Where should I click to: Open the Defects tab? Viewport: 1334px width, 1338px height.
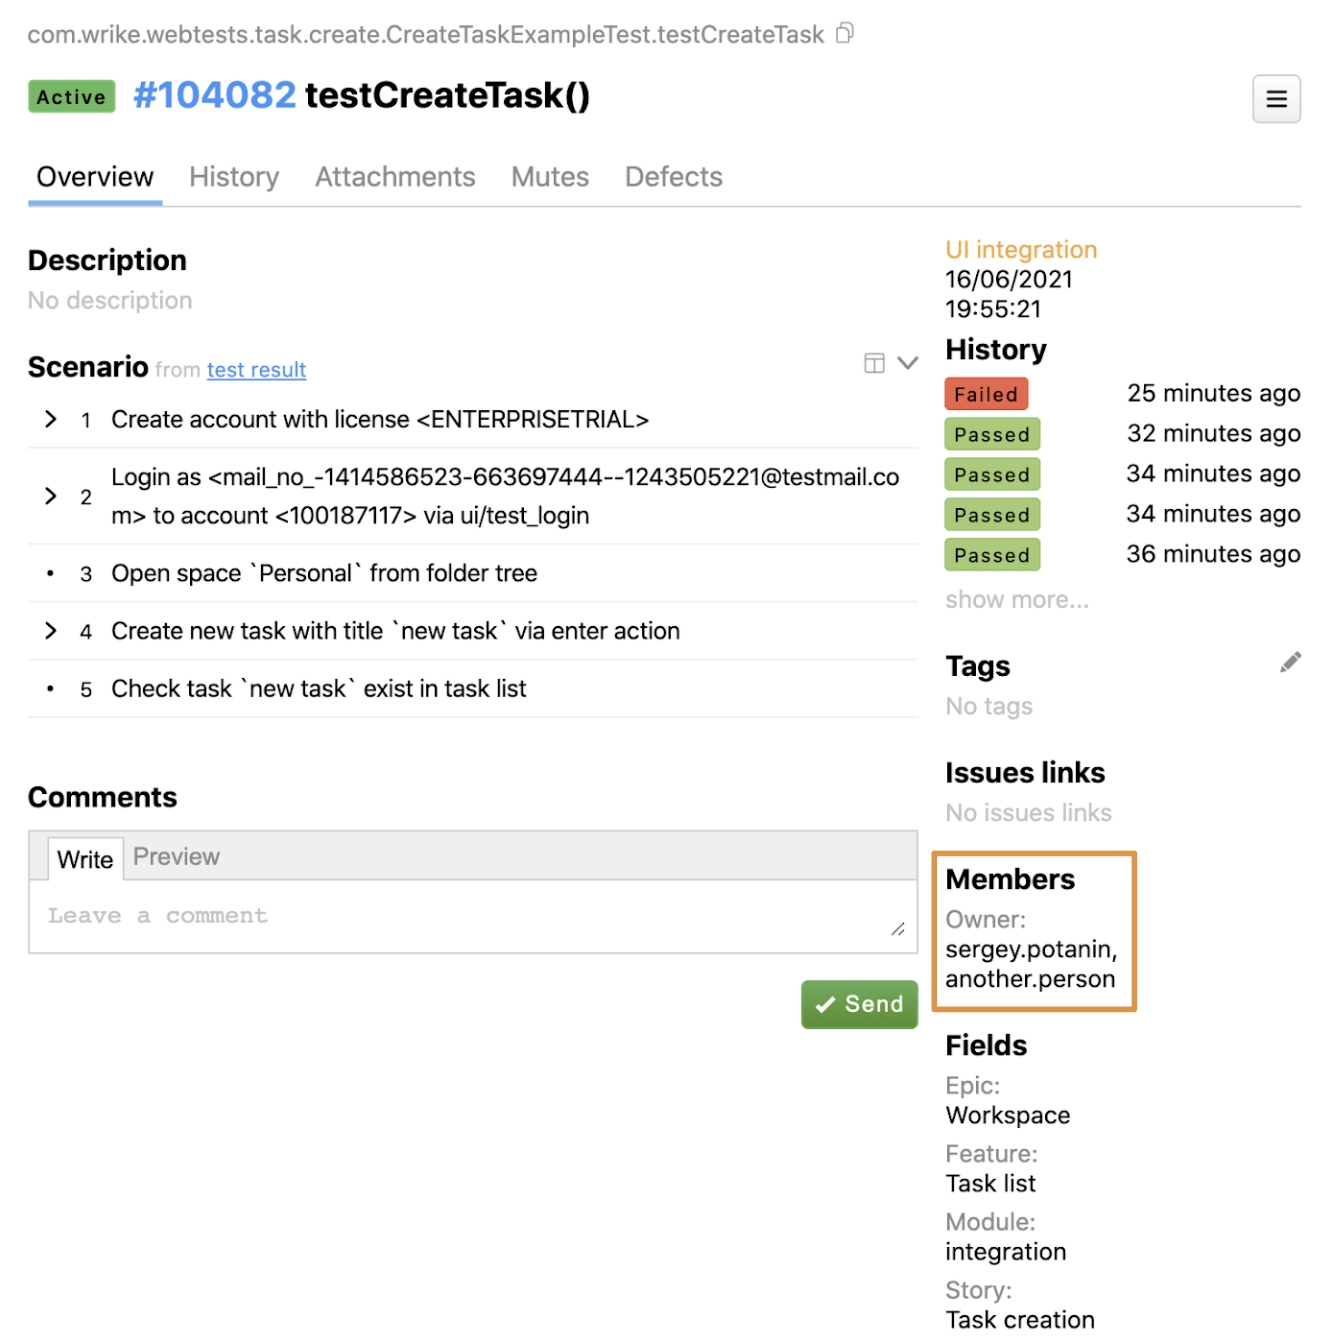673,177
